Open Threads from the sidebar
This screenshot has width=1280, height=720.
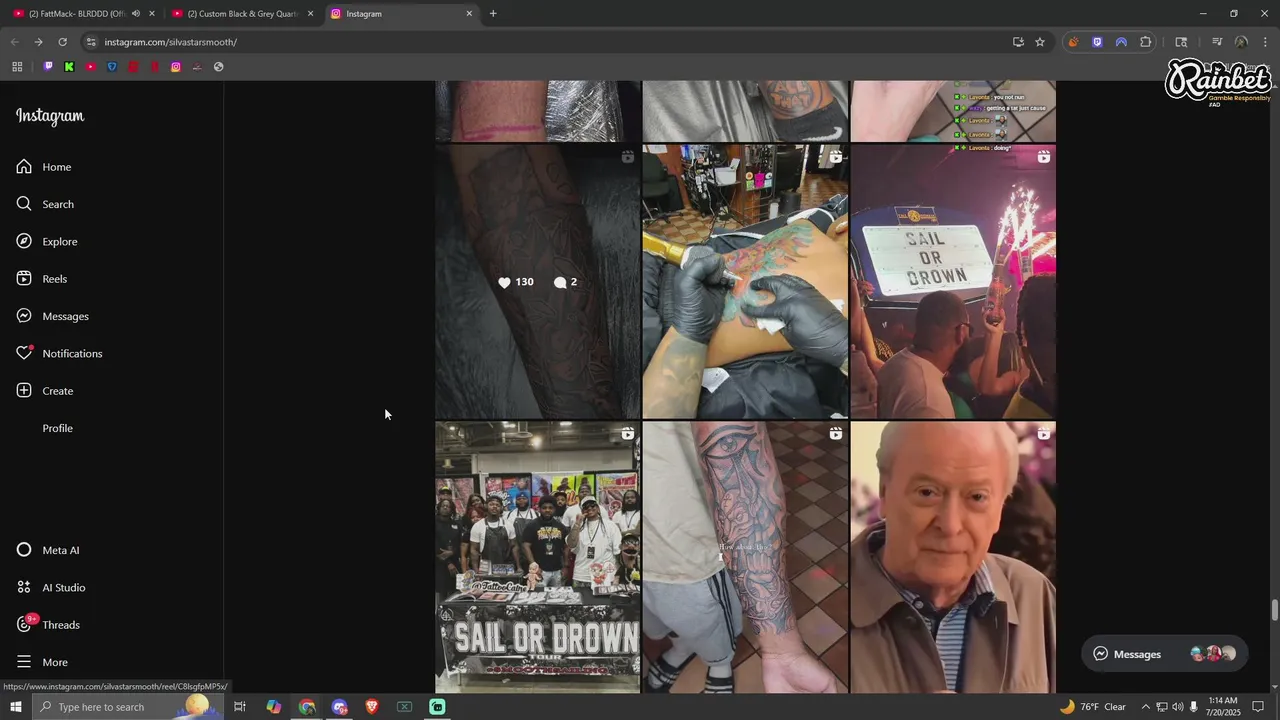coord(48,625)
